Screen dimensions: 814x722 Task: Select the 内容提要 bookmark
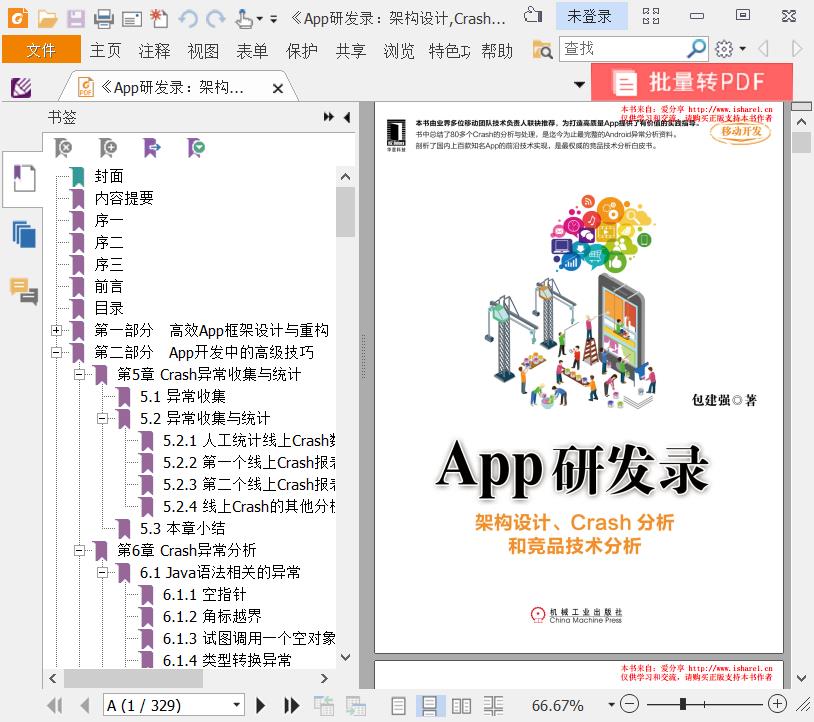(x=124, y=198)
